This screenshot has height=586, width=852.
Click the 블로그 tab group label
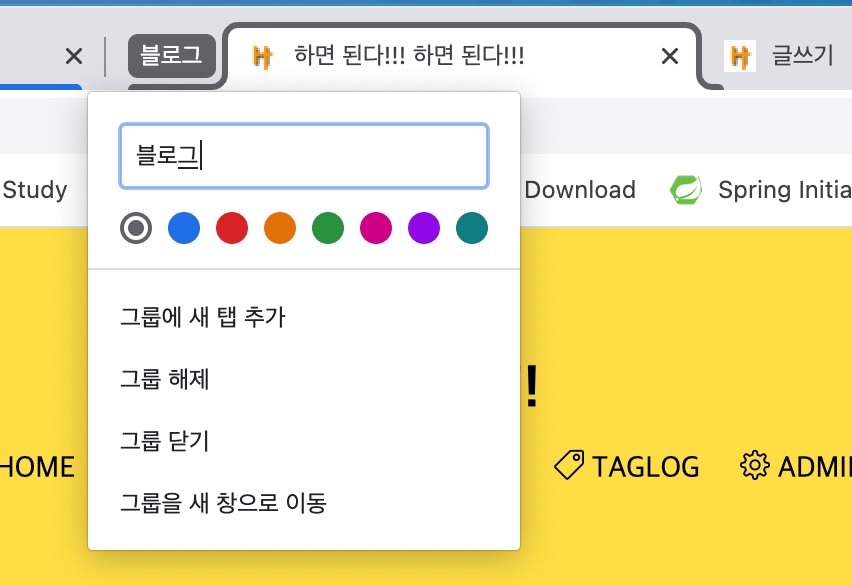(172, 55)
